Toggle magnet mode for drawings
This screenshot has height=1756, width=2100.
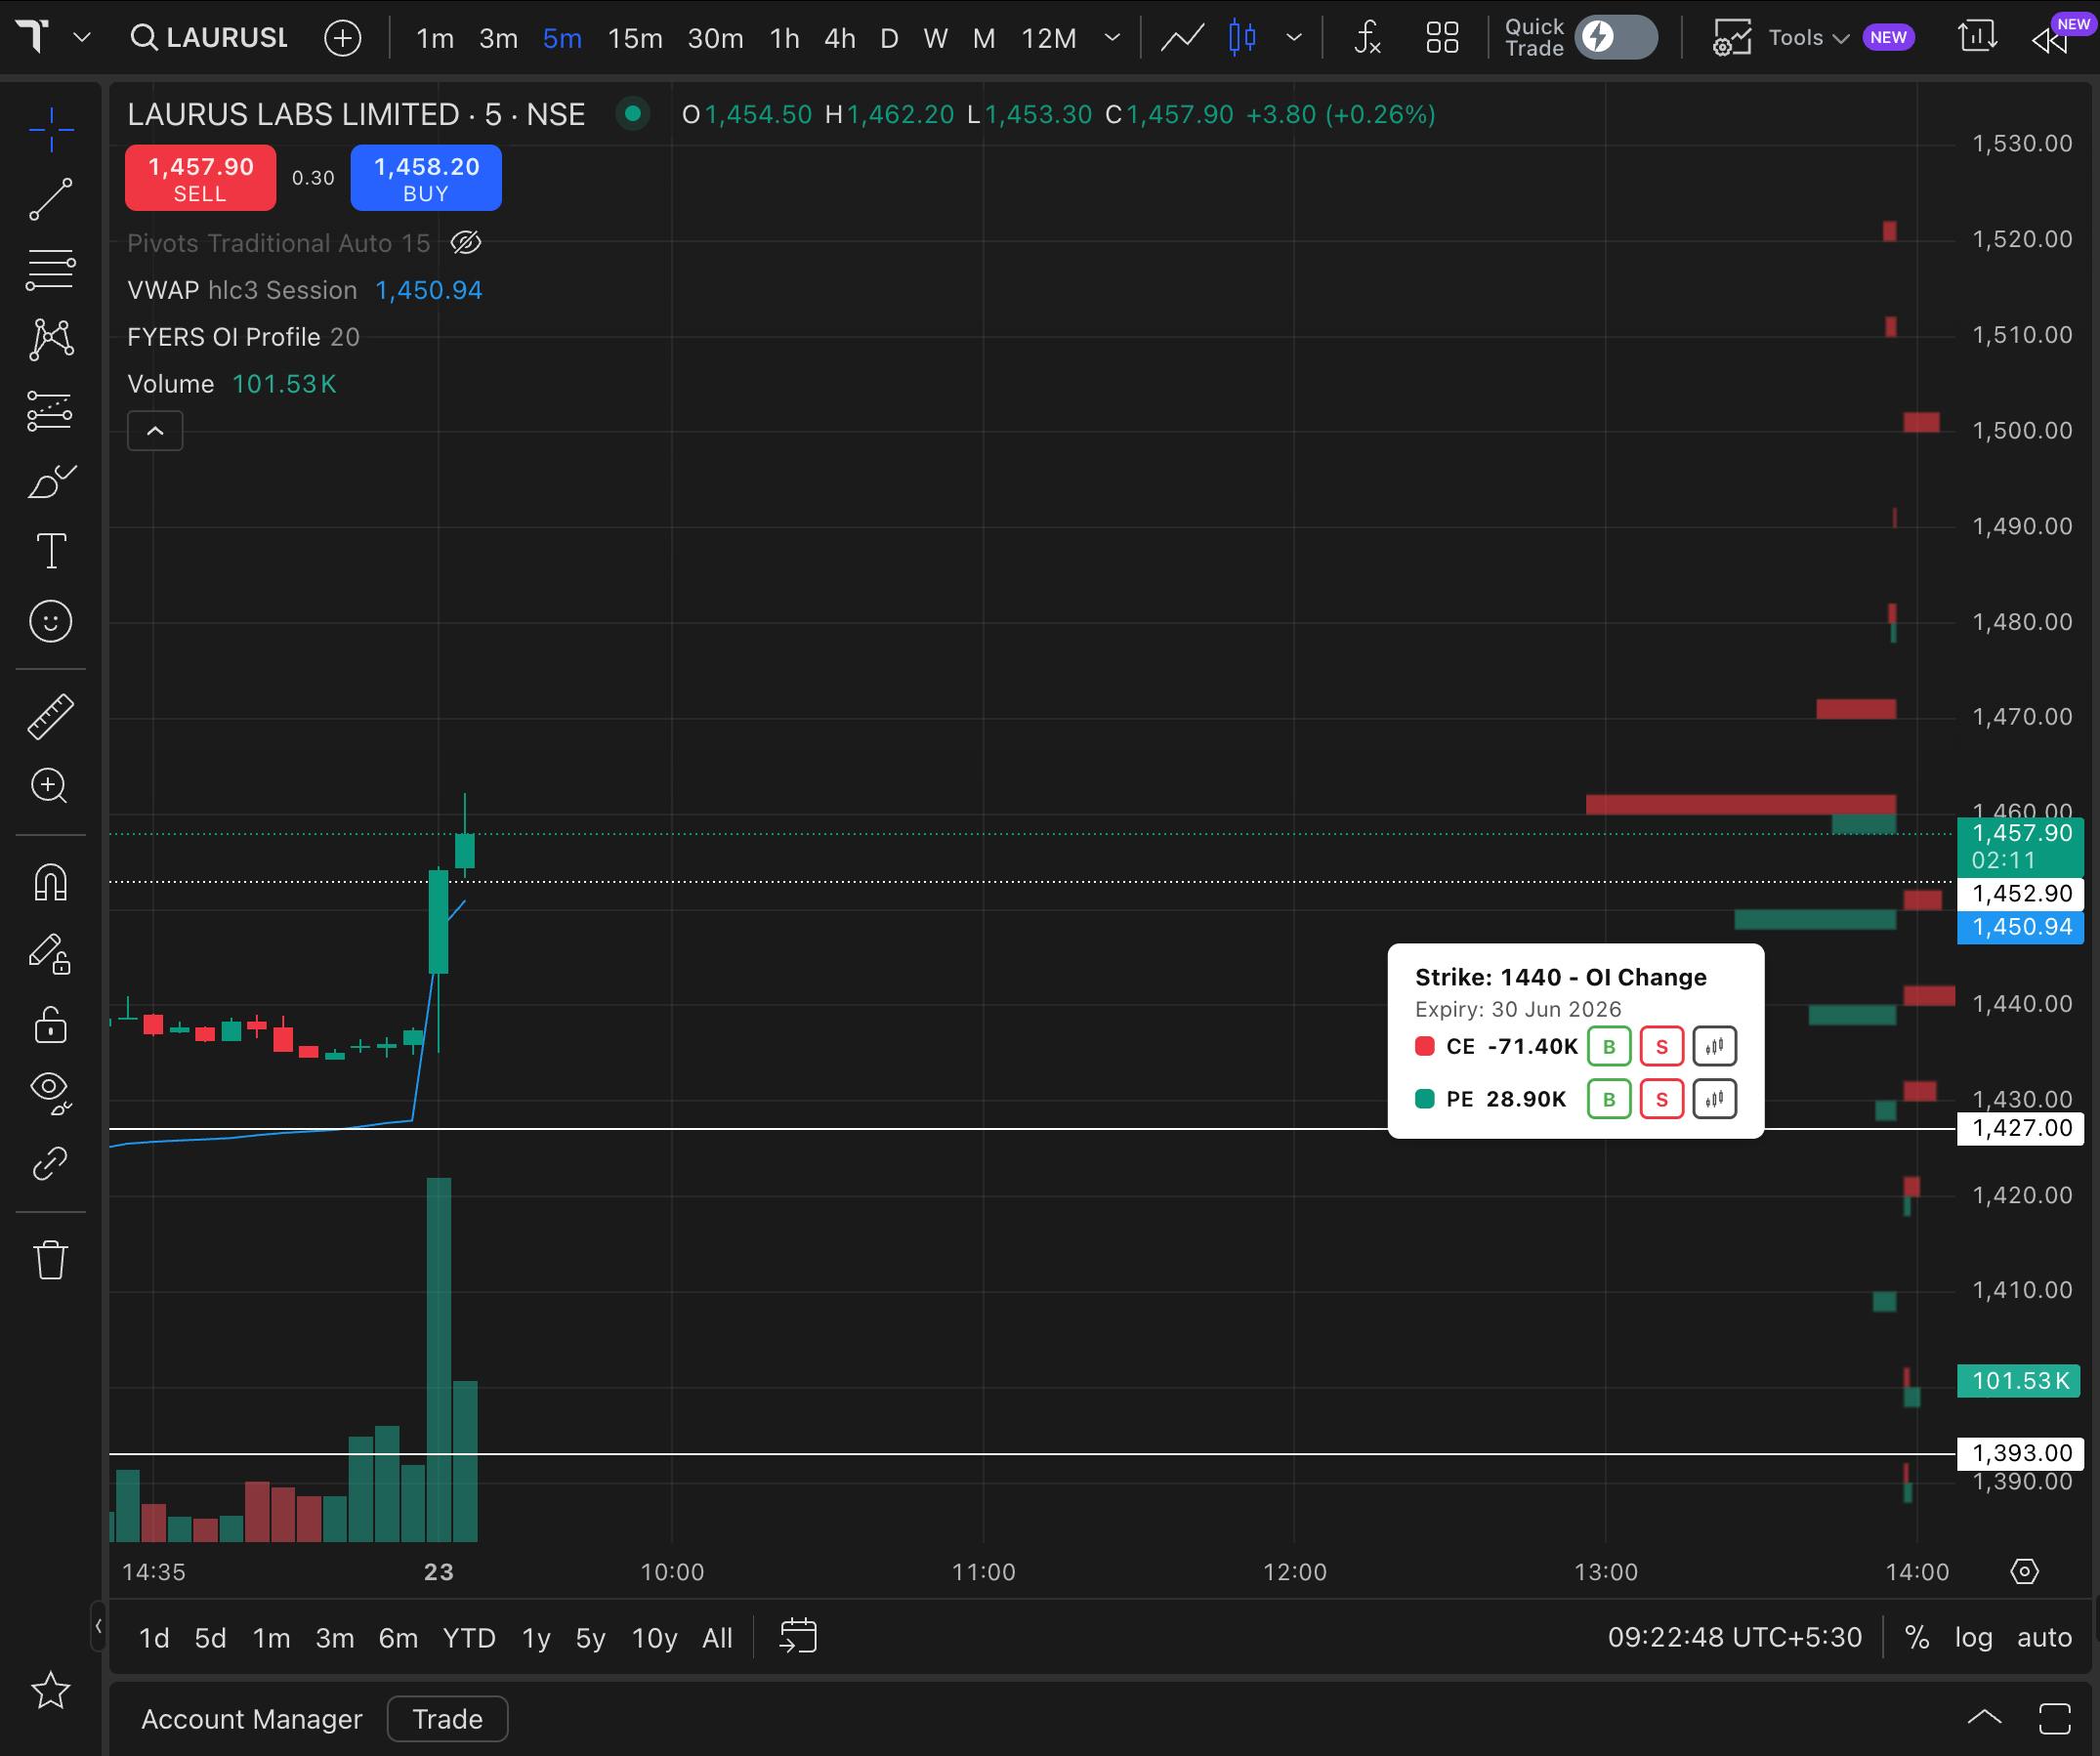[x=51, y=882]
